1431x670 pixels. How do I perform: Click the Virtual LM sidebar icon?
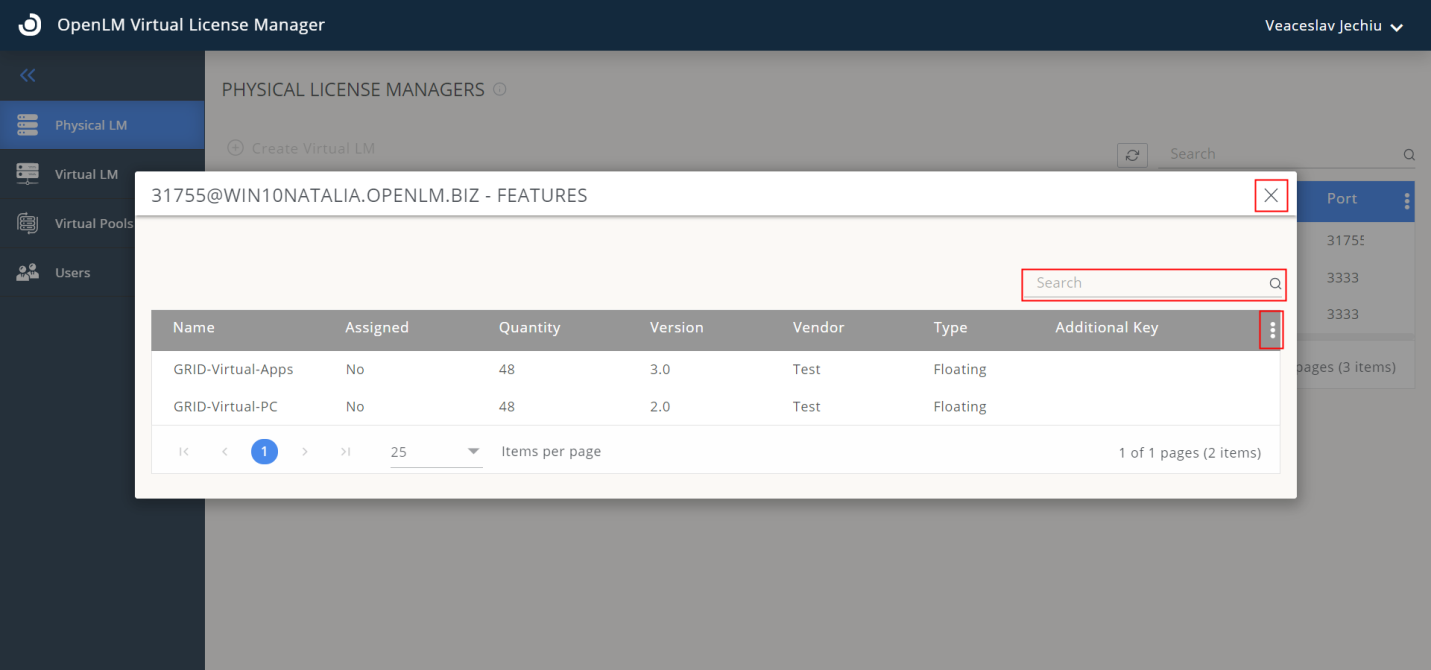pos(28,174)
